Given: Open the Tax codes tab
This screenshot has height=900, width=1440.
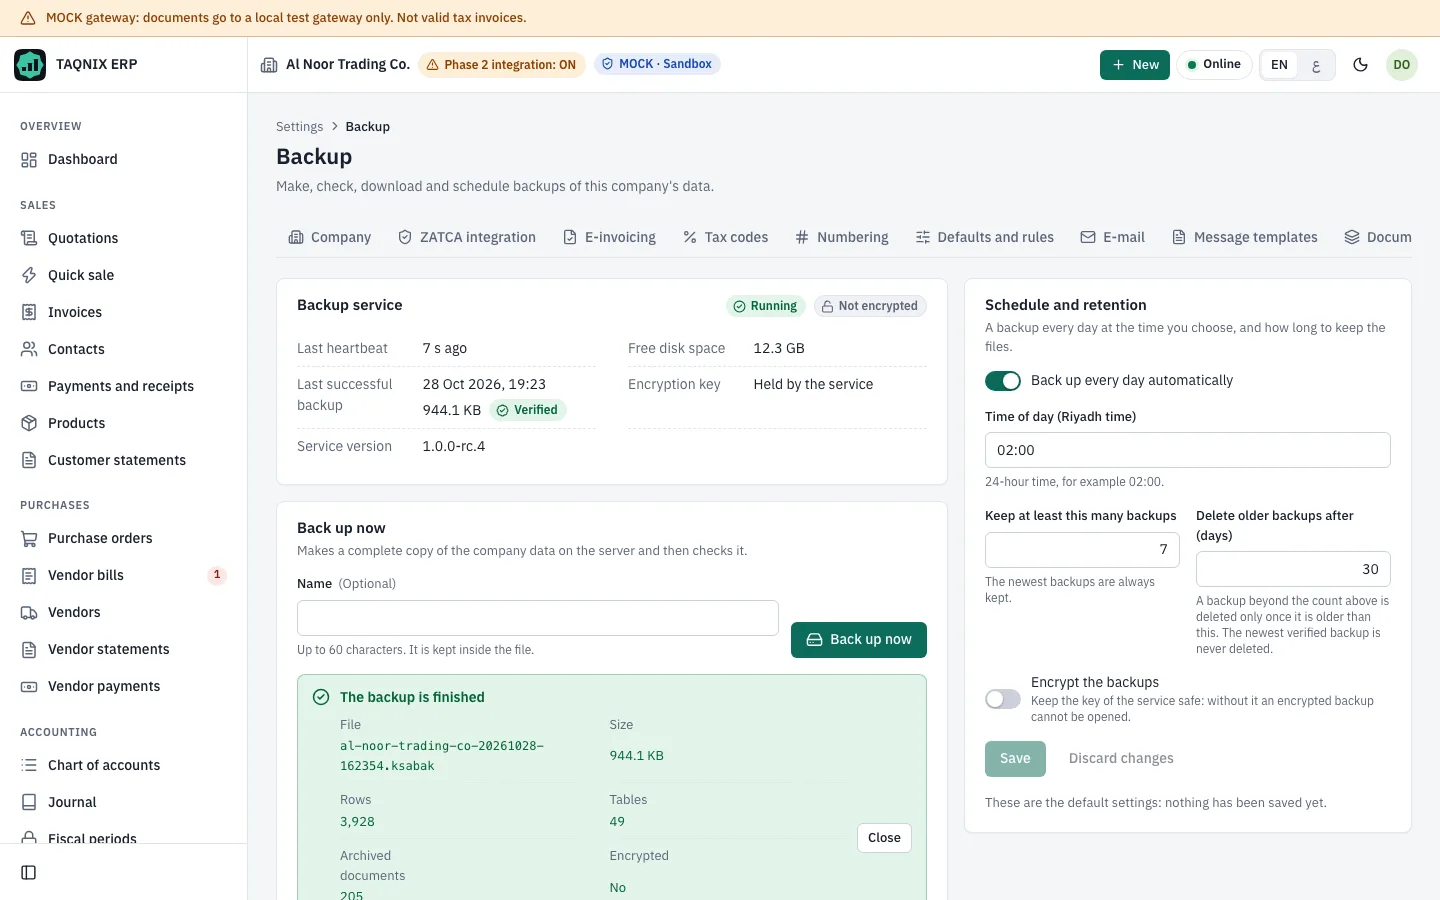Looking at the screenshot, I should [x=725, y=238].
